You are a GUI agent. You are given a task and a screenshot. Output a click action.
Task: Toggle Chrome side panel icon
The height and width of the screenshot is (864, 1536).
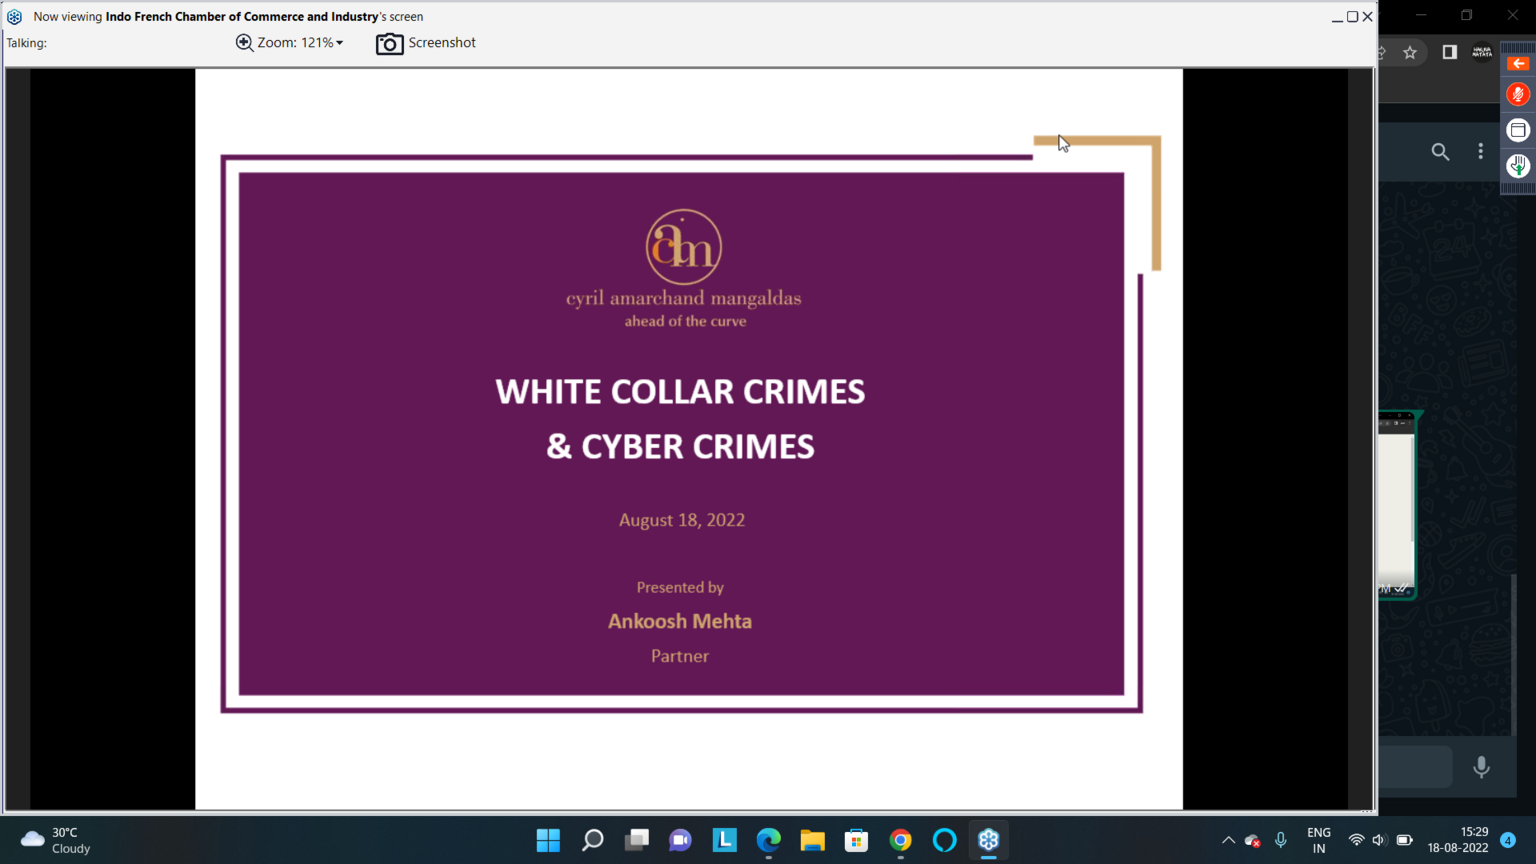(1449, 53)
